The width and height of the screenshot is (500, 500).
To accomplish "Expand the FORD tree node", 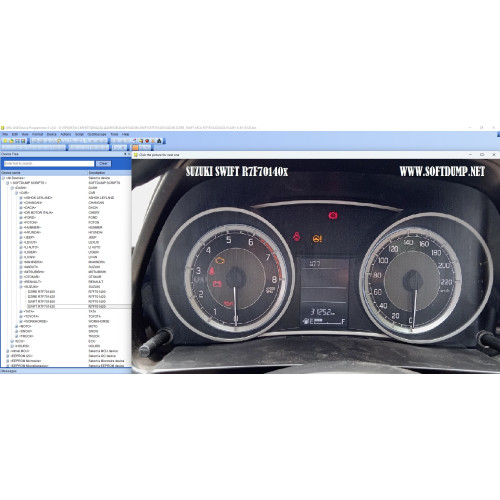I will (x=21, y=217).
